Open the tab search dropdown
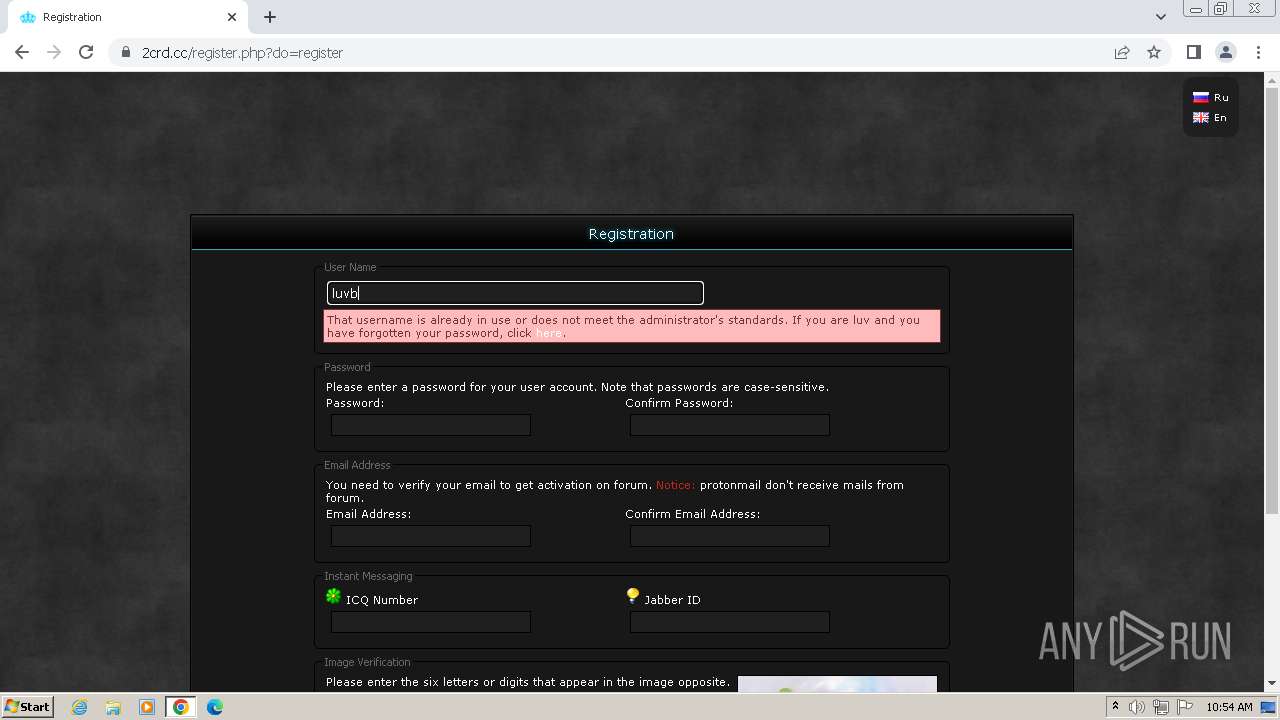This screenshot has height=720, width=1280. click(x=1160, y=17)
